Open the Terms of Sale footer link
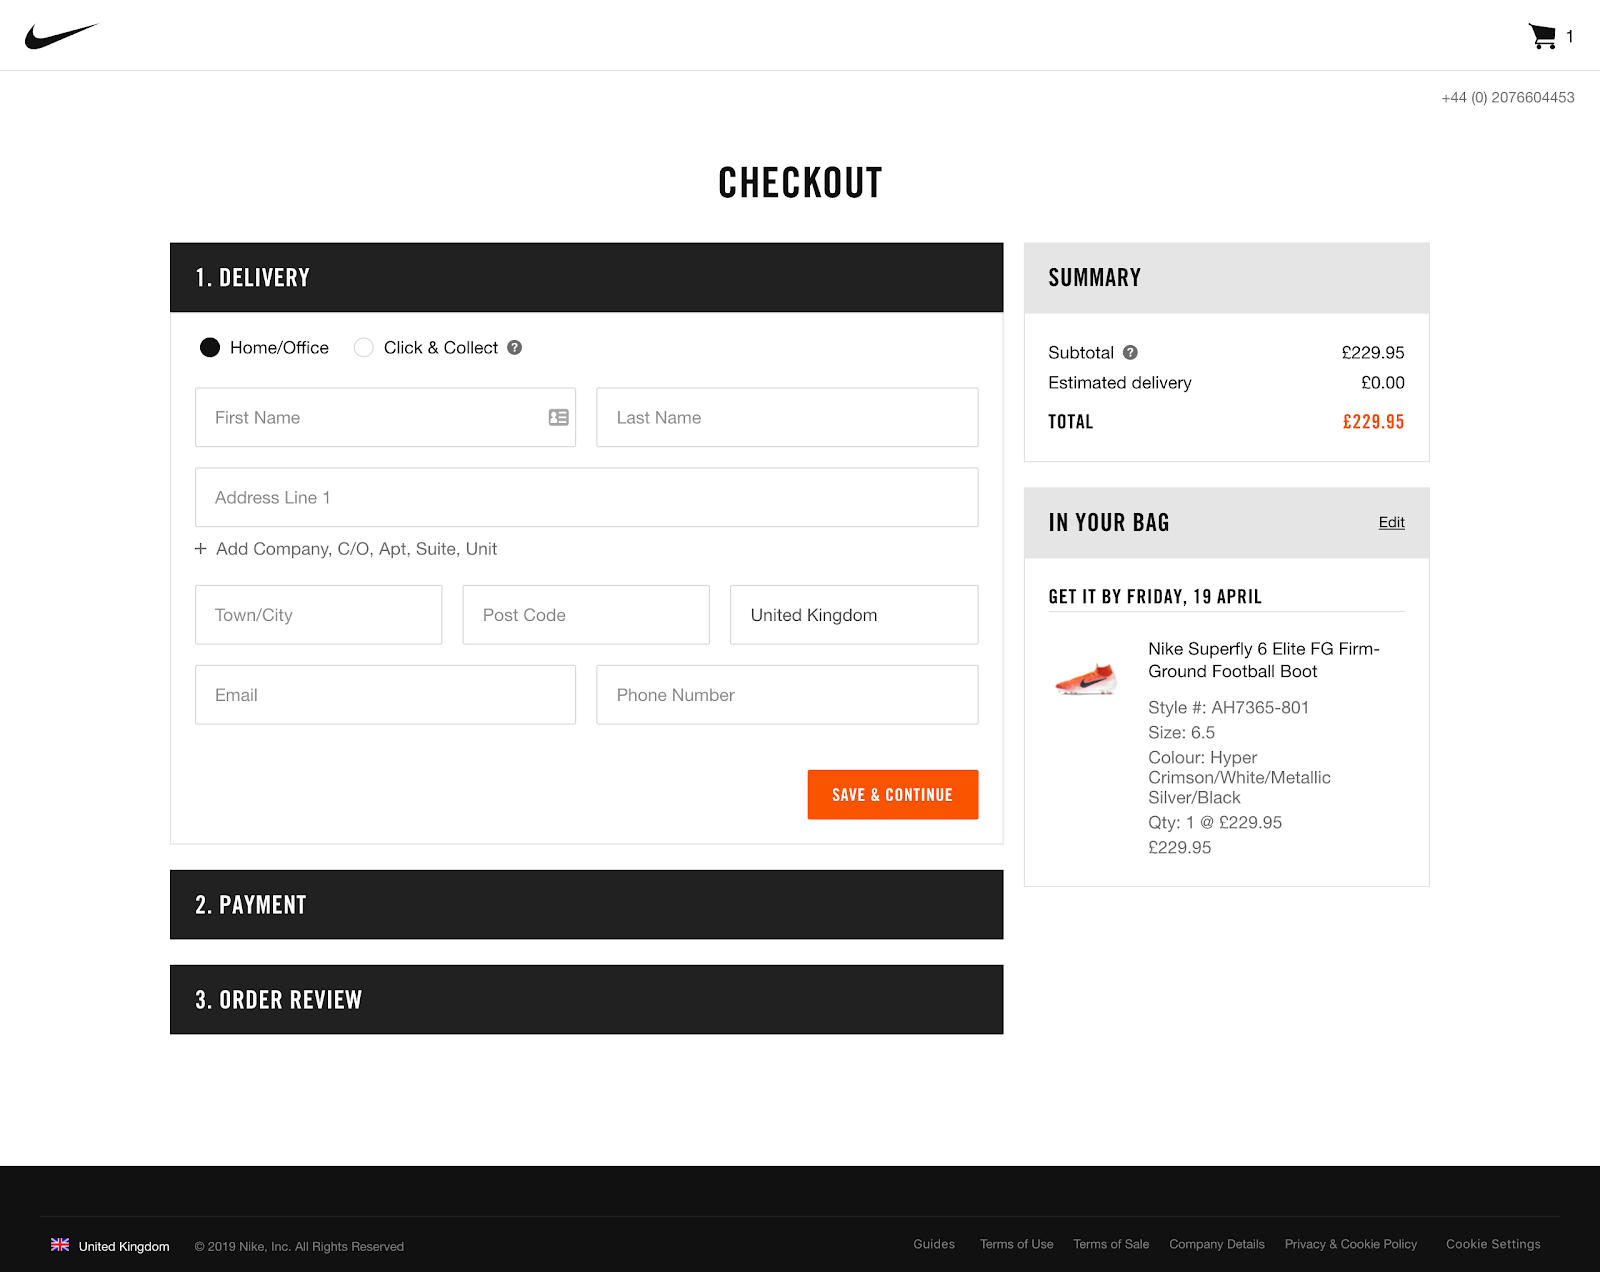Screen dimensions: 1600x1272 [1111, 1244]
